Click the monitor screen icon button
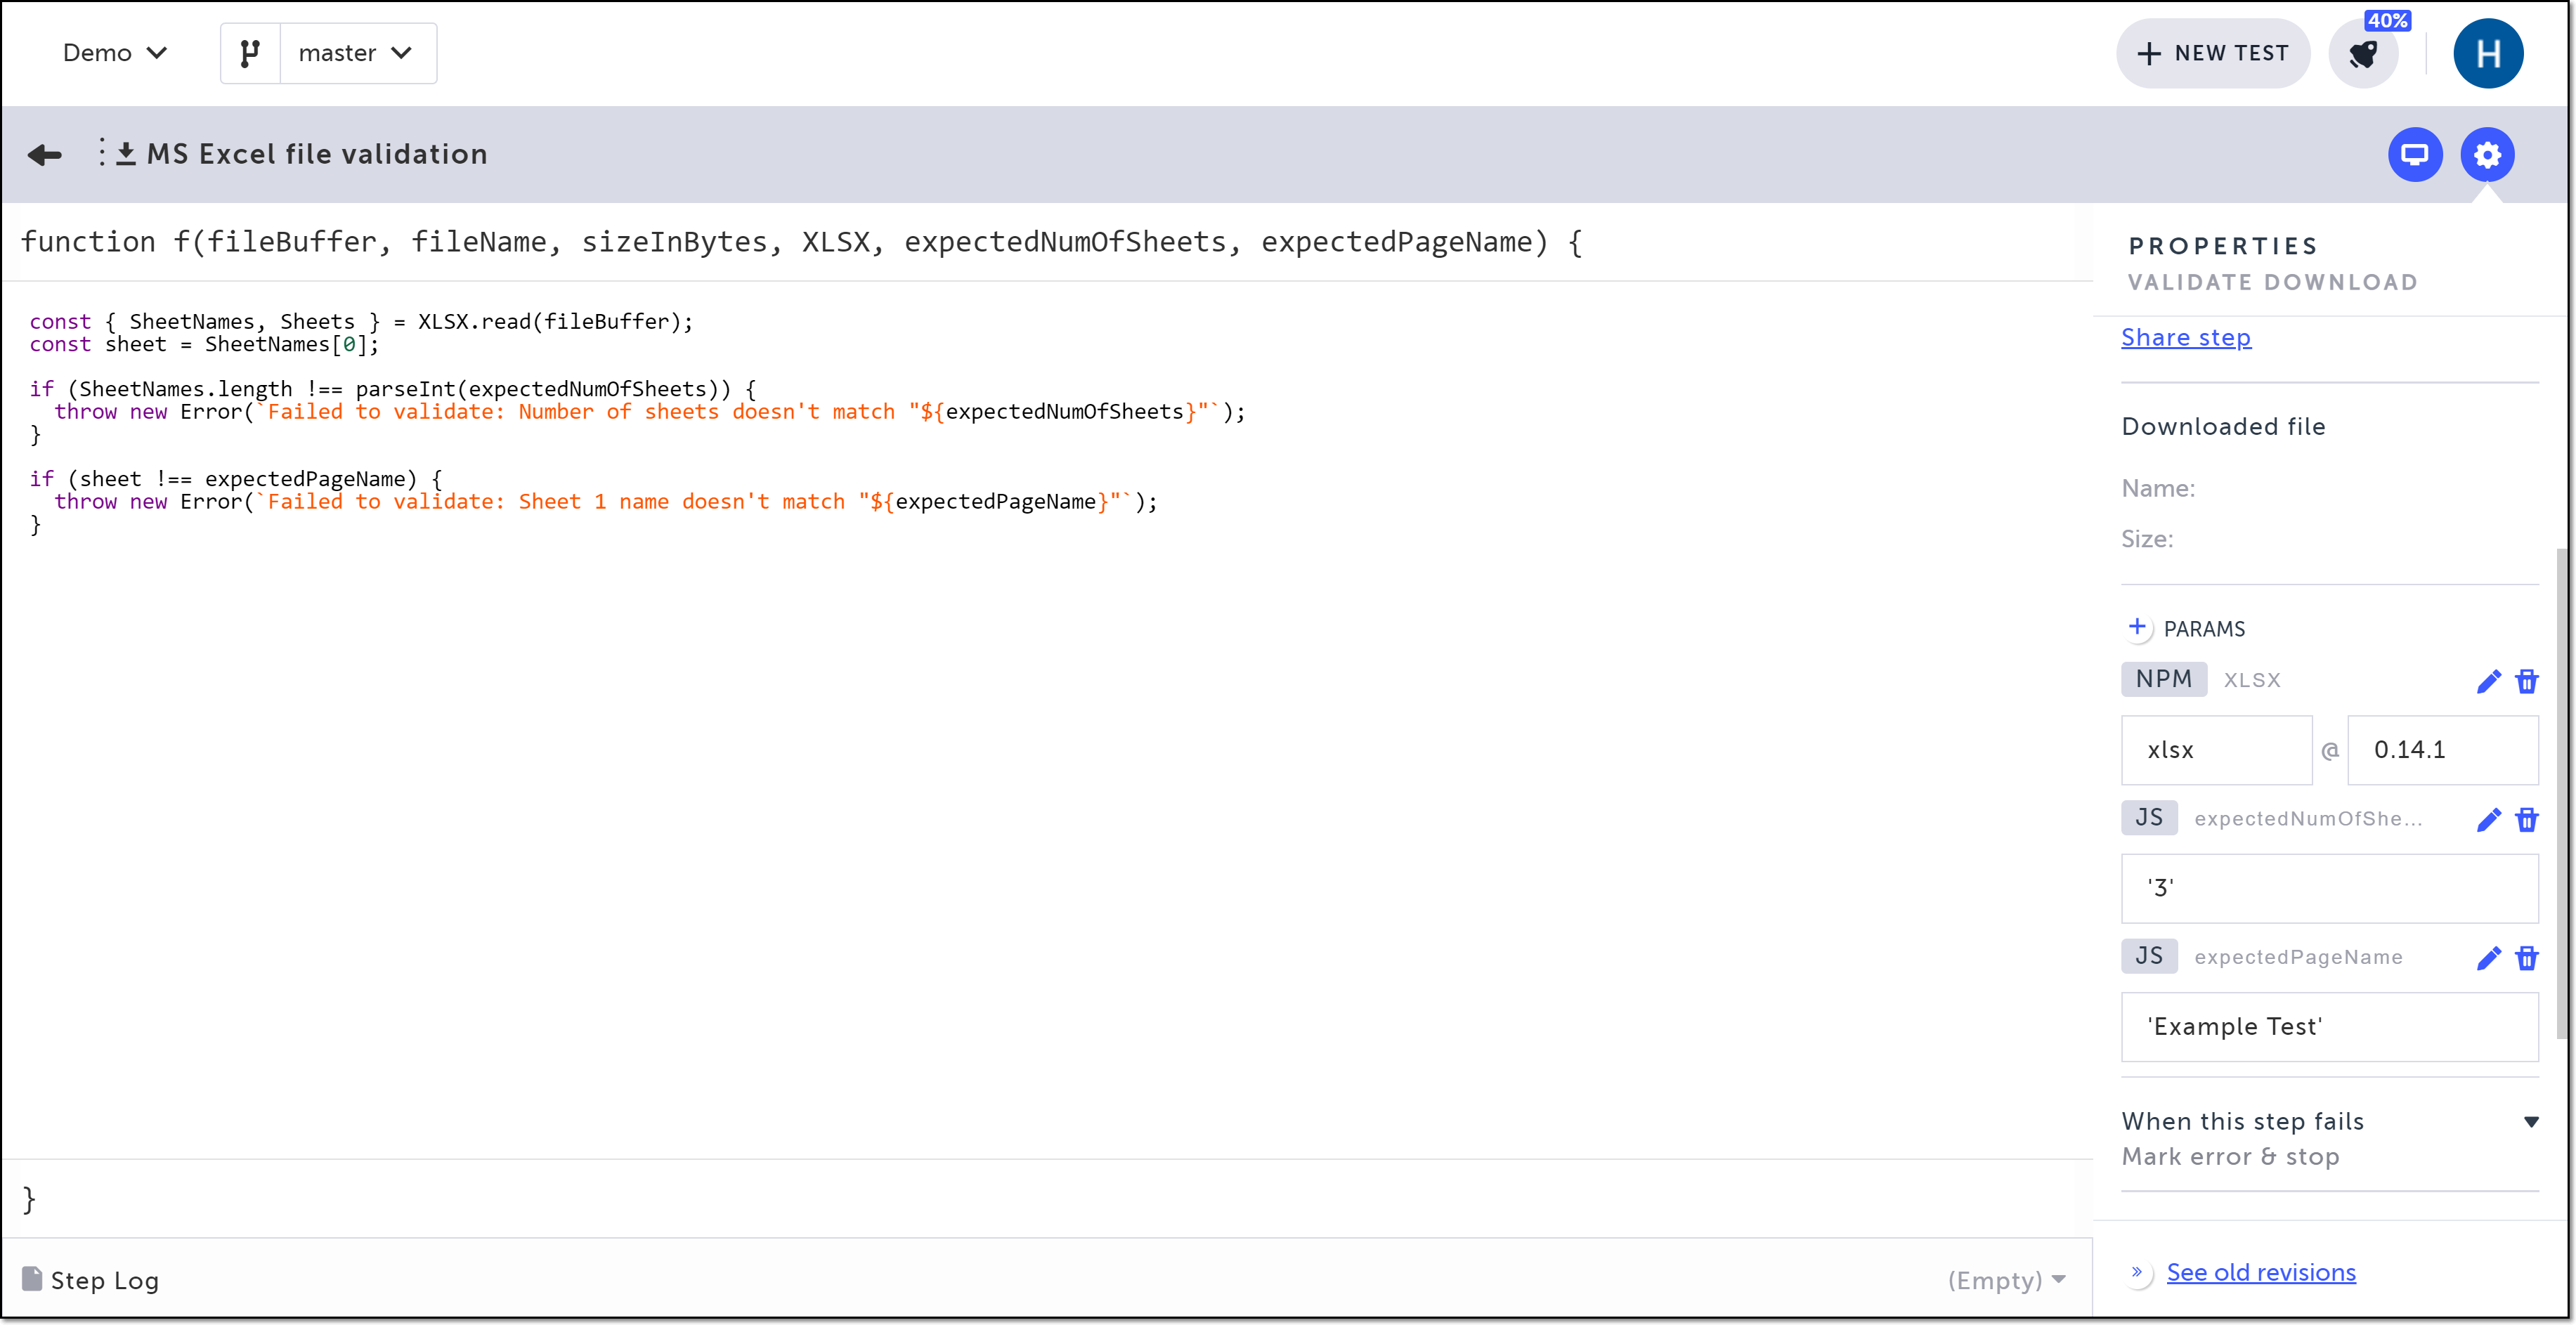This screenshot has height=1325, width=2576. tap(2415, 155)
